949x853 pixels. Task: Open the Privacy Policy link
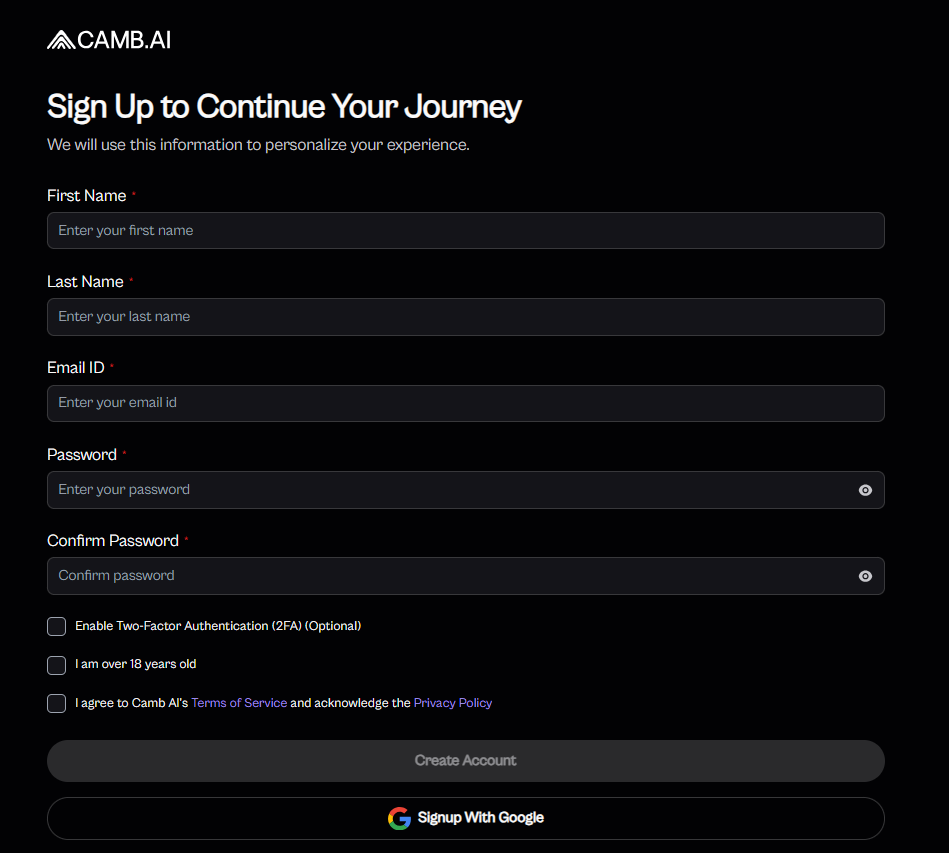point(453,703)
